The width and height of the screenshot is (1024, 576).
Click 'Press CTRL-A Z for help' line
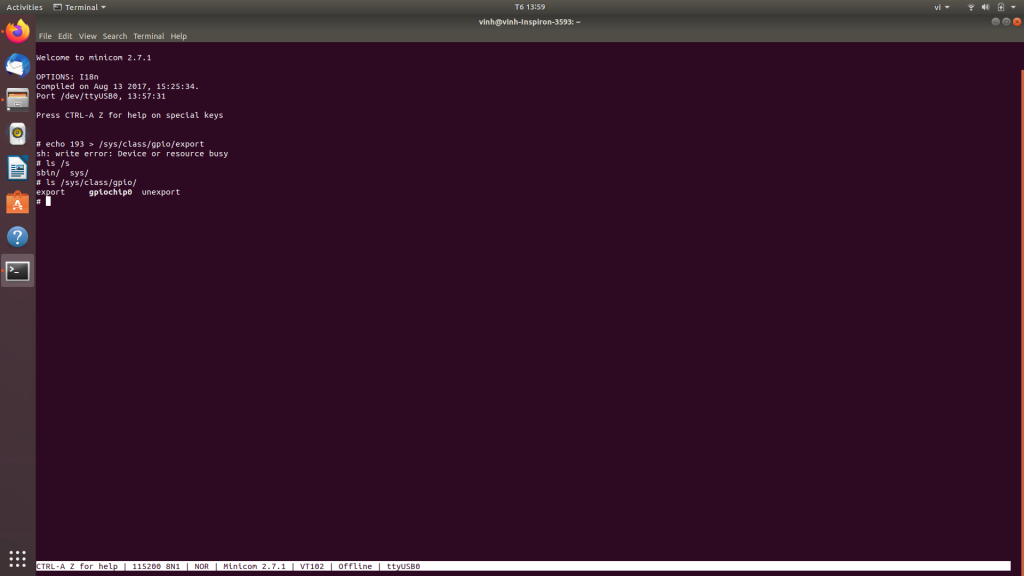tap(129, 115)
